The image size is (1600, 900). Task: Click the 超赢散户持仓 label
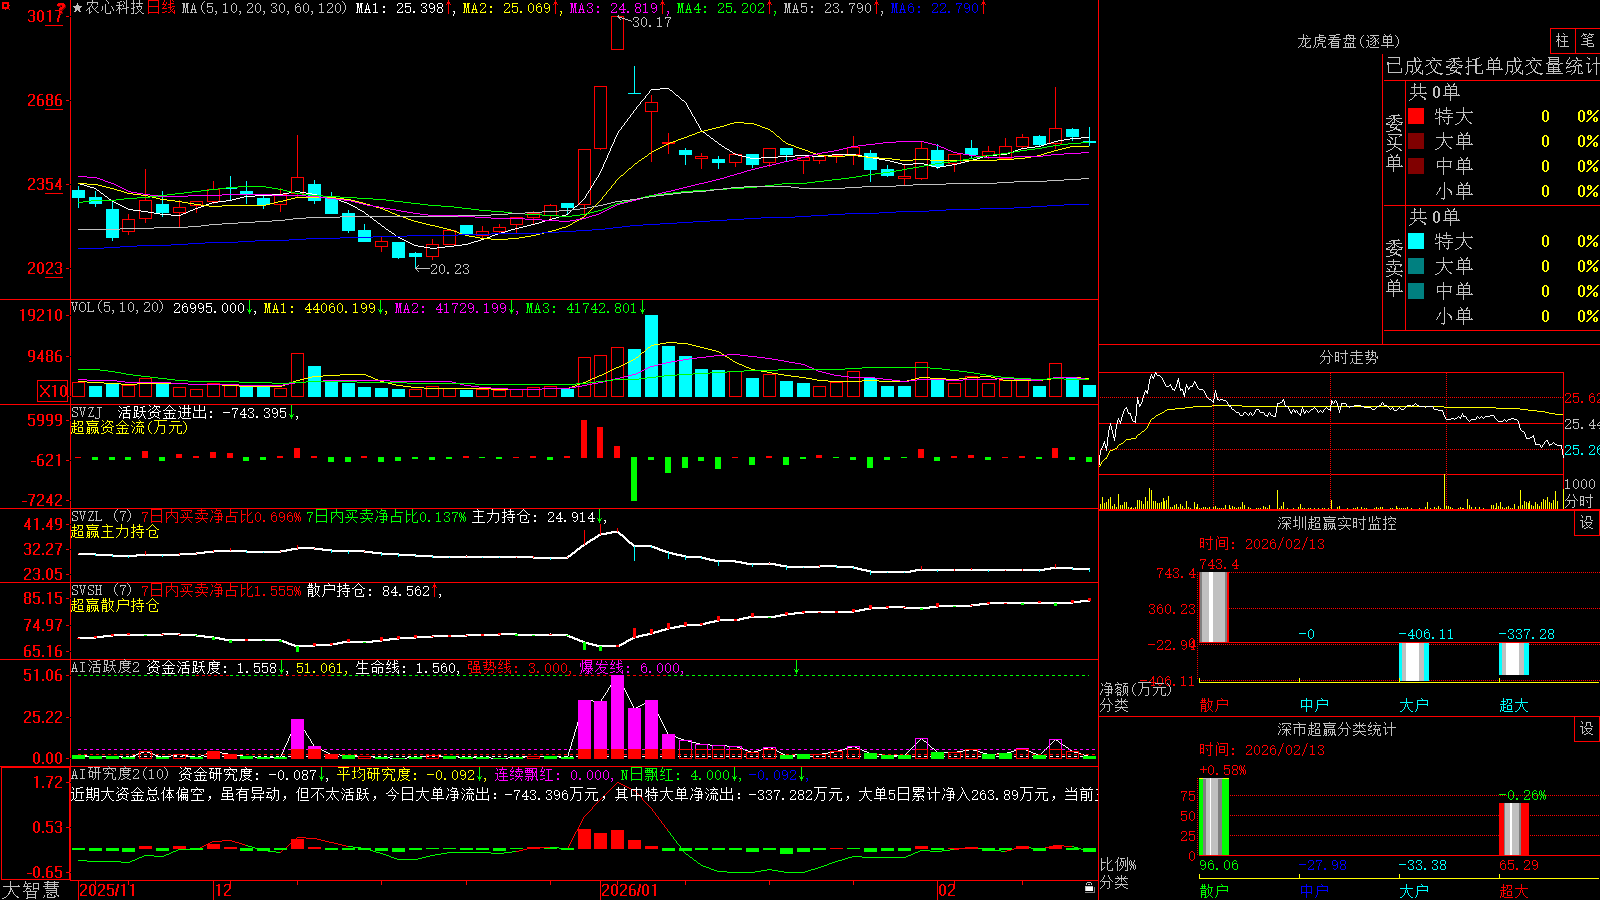pyautogui.click(x=115, y=605)
